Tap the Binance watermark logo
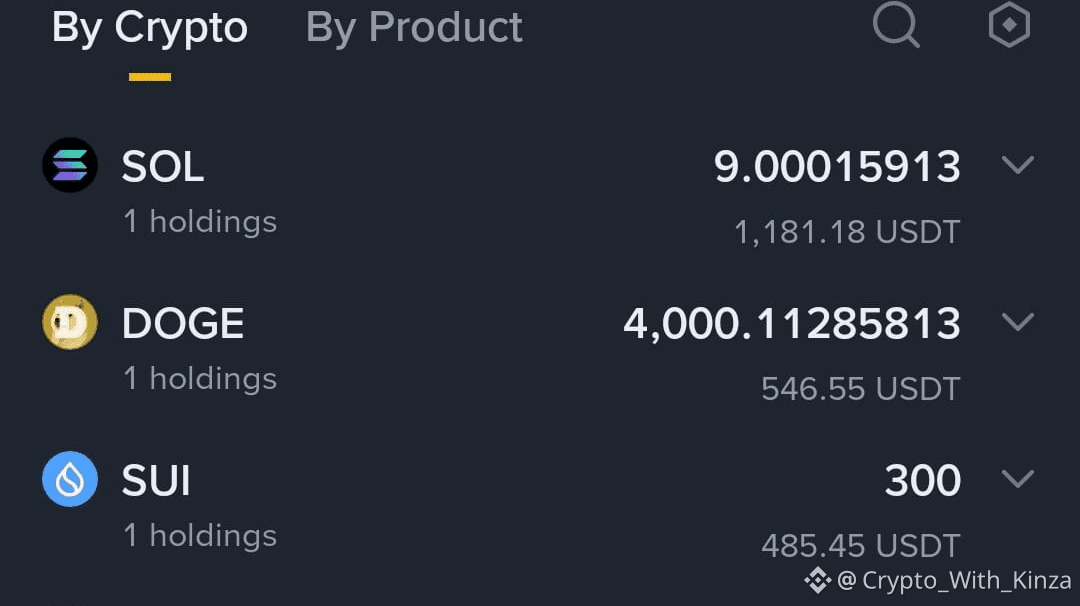Screen dimensions: 1080x606 coord(818,581)
